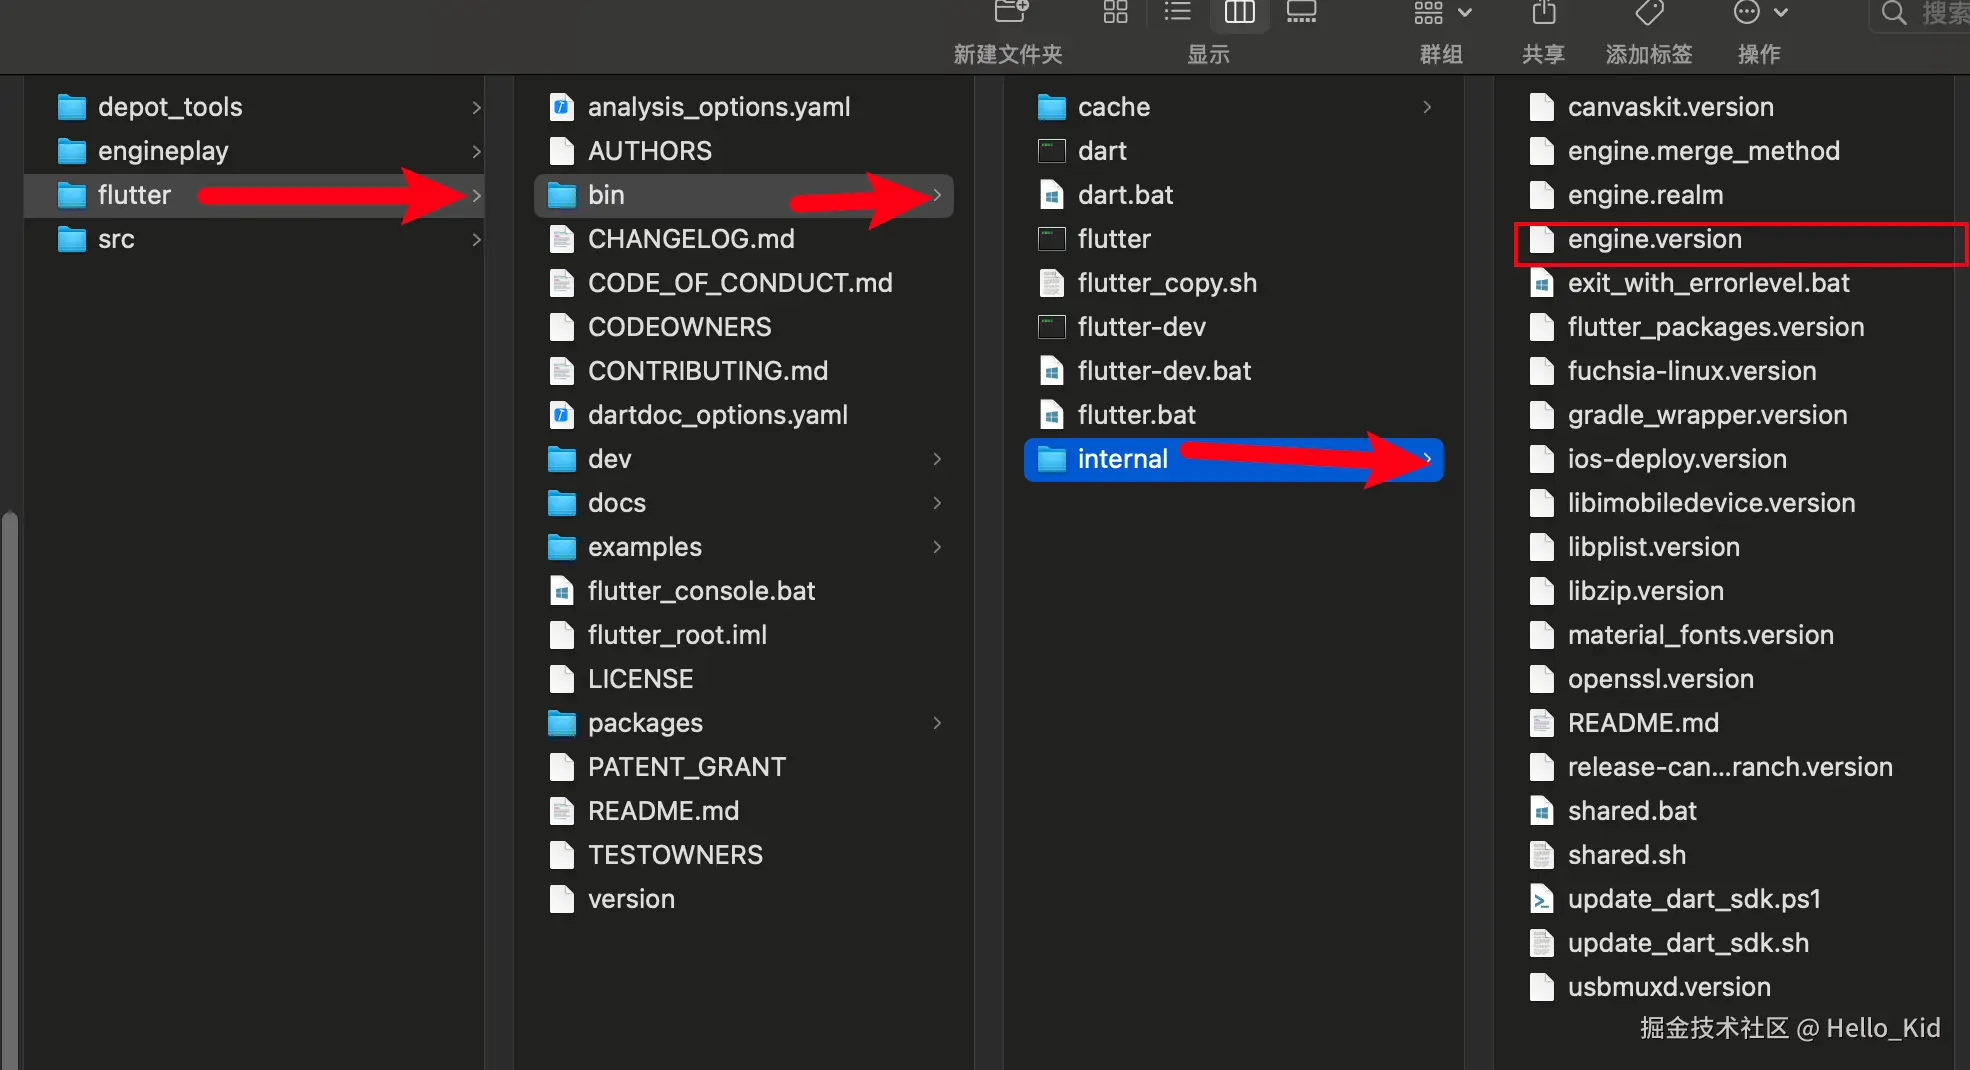Select the canvaskit.version file name
The width and height of the screenshot is (1970, 1070).
click(x=1671, y=107)
